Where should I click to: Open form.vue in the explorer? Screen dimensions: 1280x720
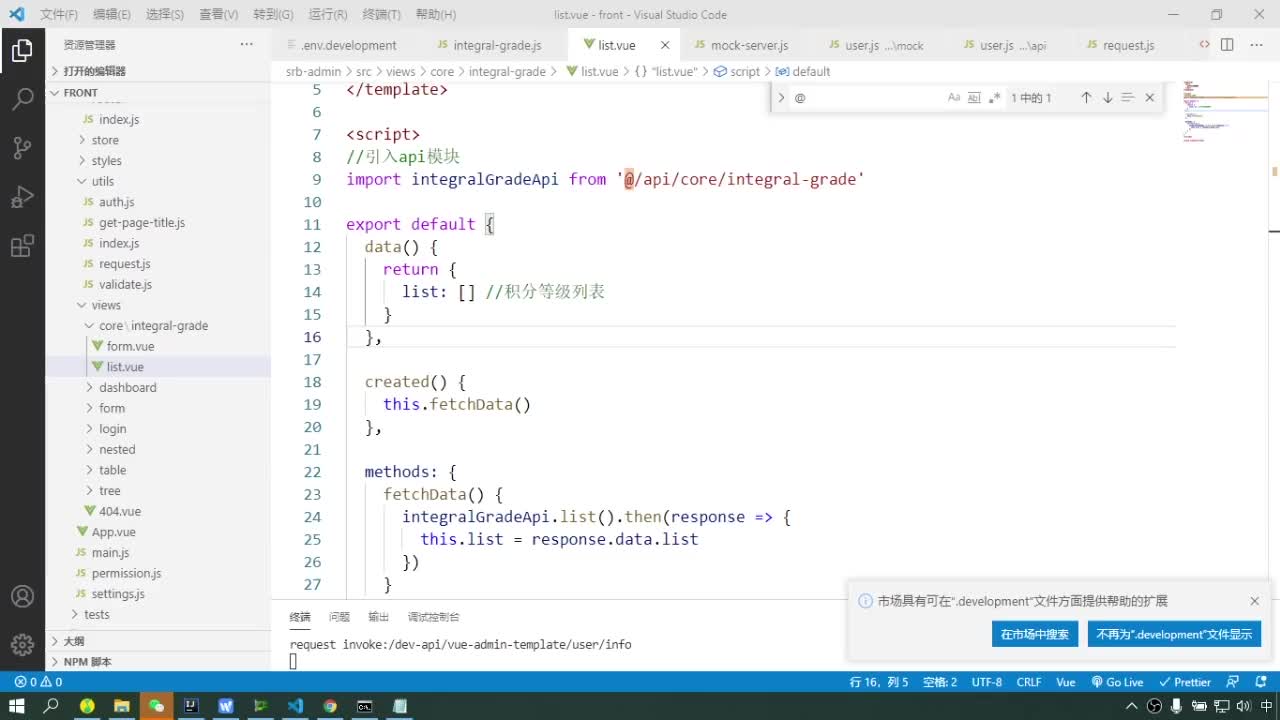point(158,346)
